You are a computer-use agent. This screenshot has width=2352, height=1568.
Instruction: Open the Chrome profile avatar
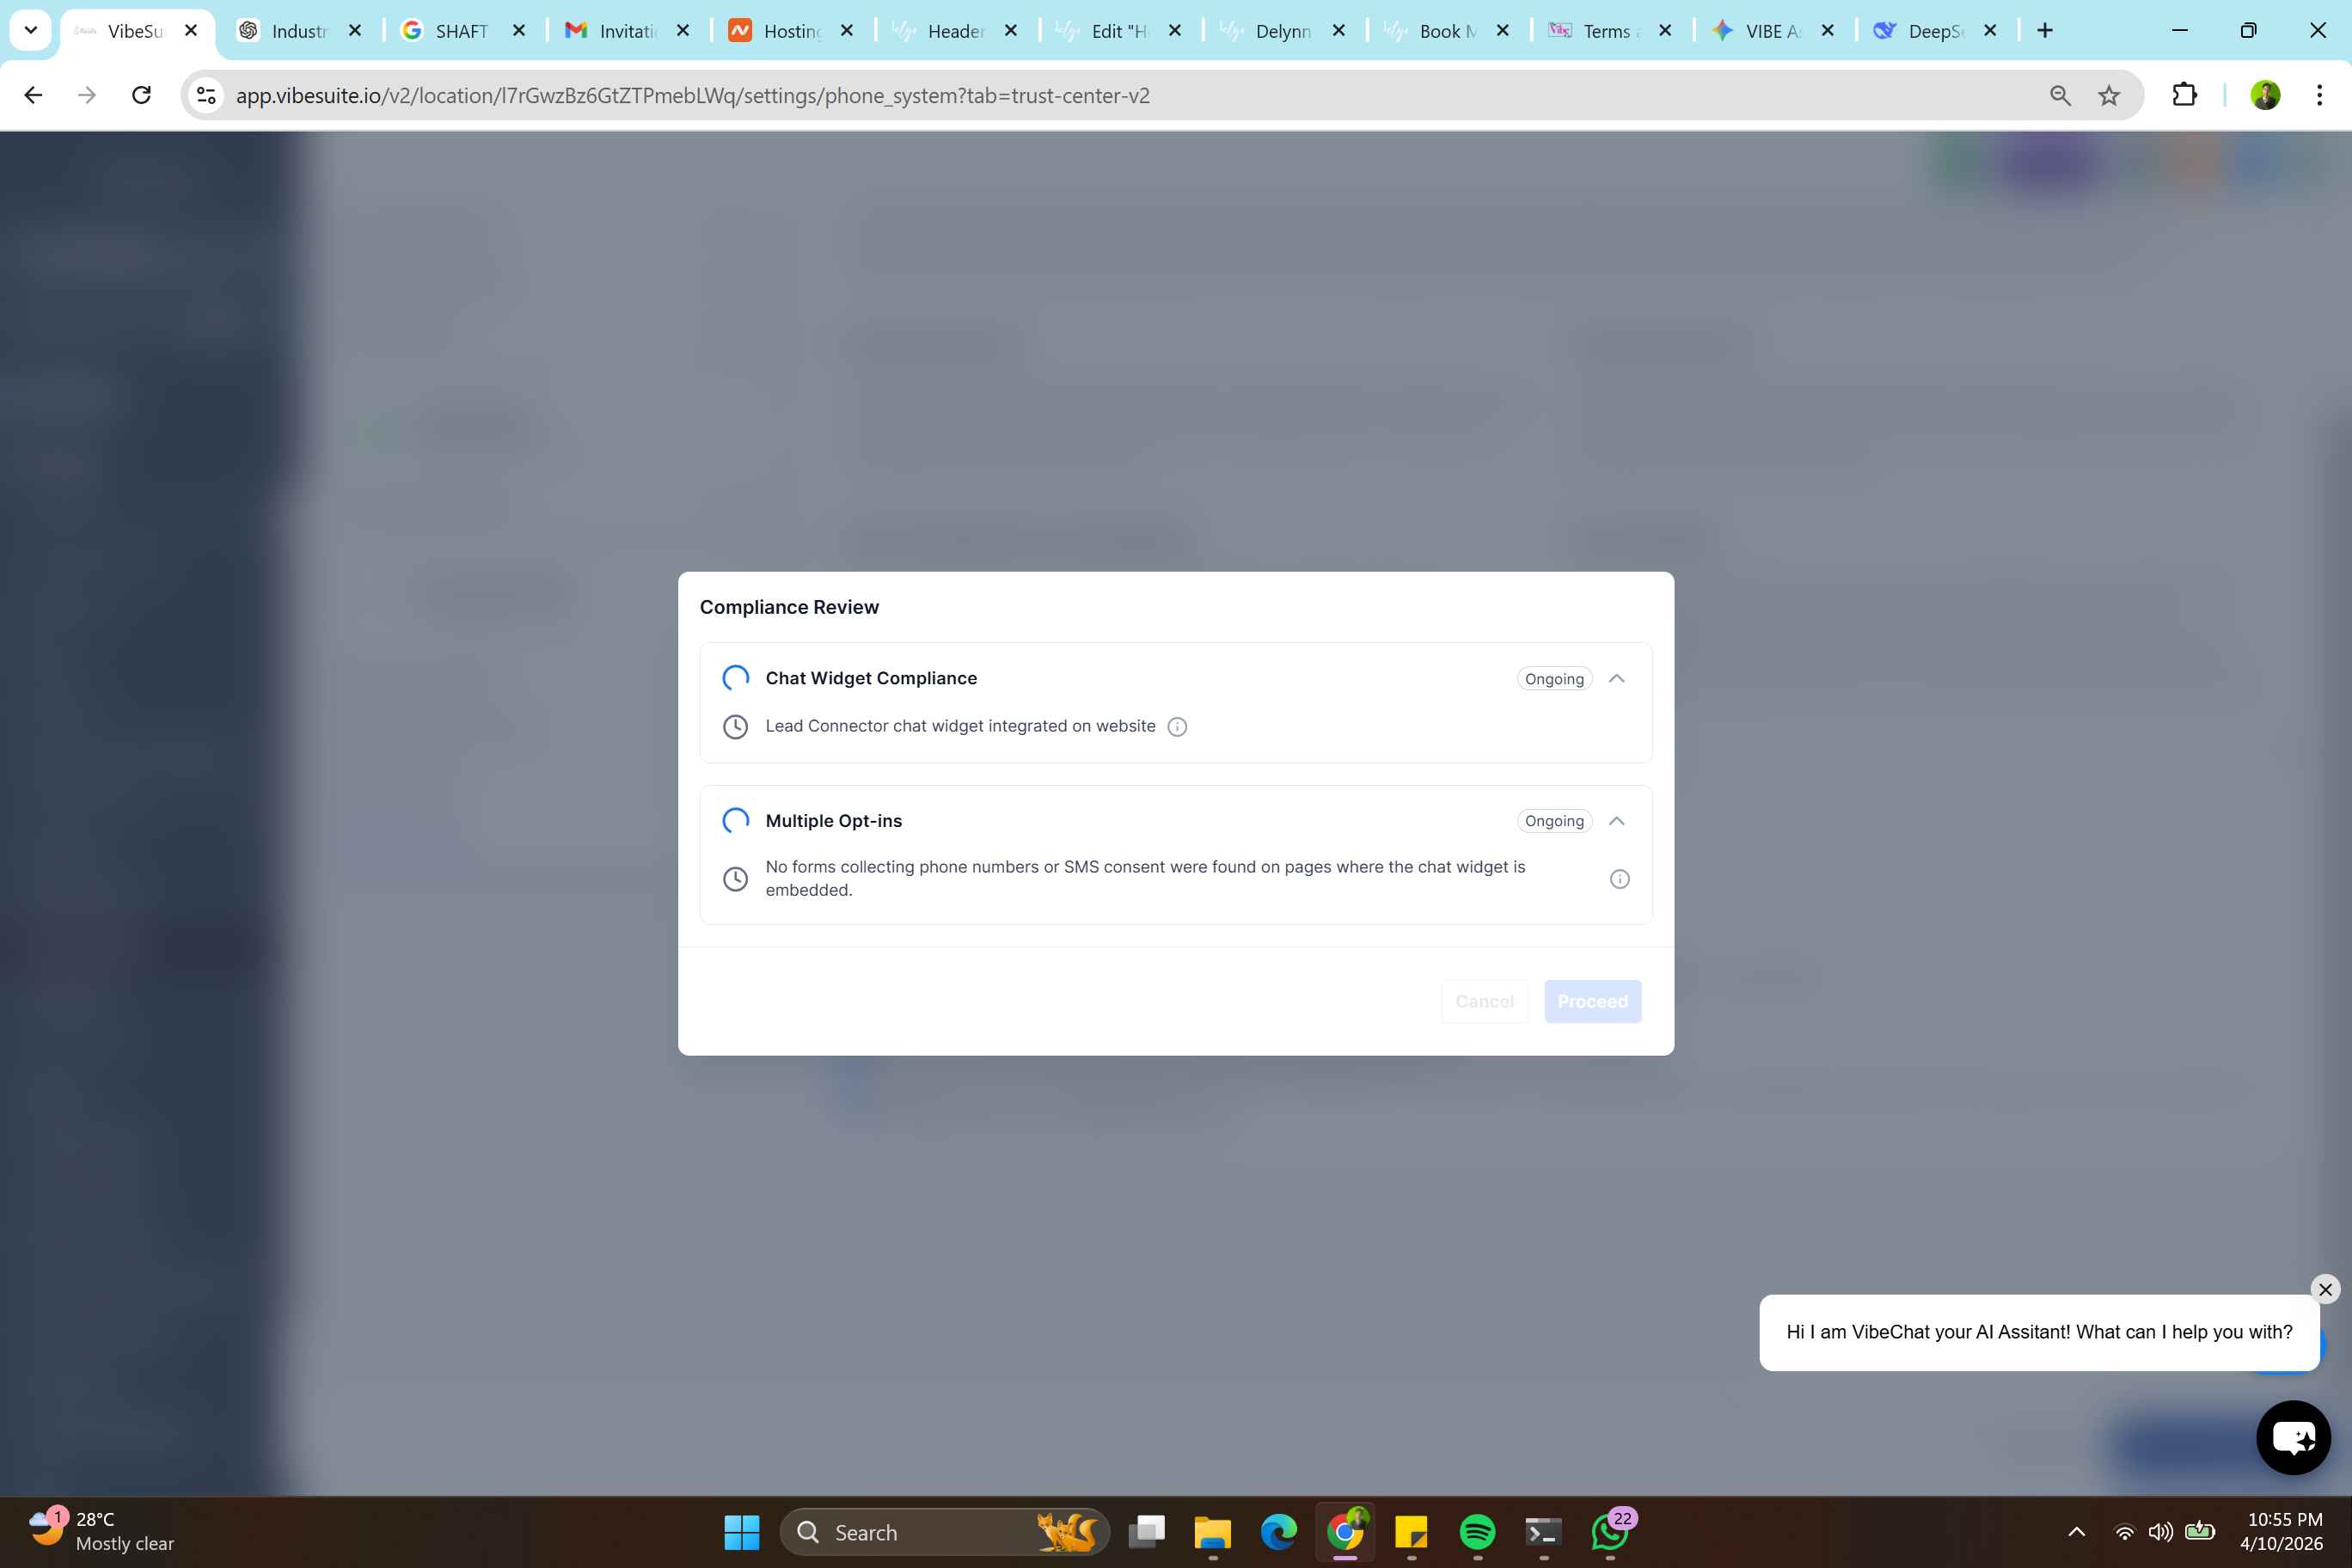(2264, 95)
